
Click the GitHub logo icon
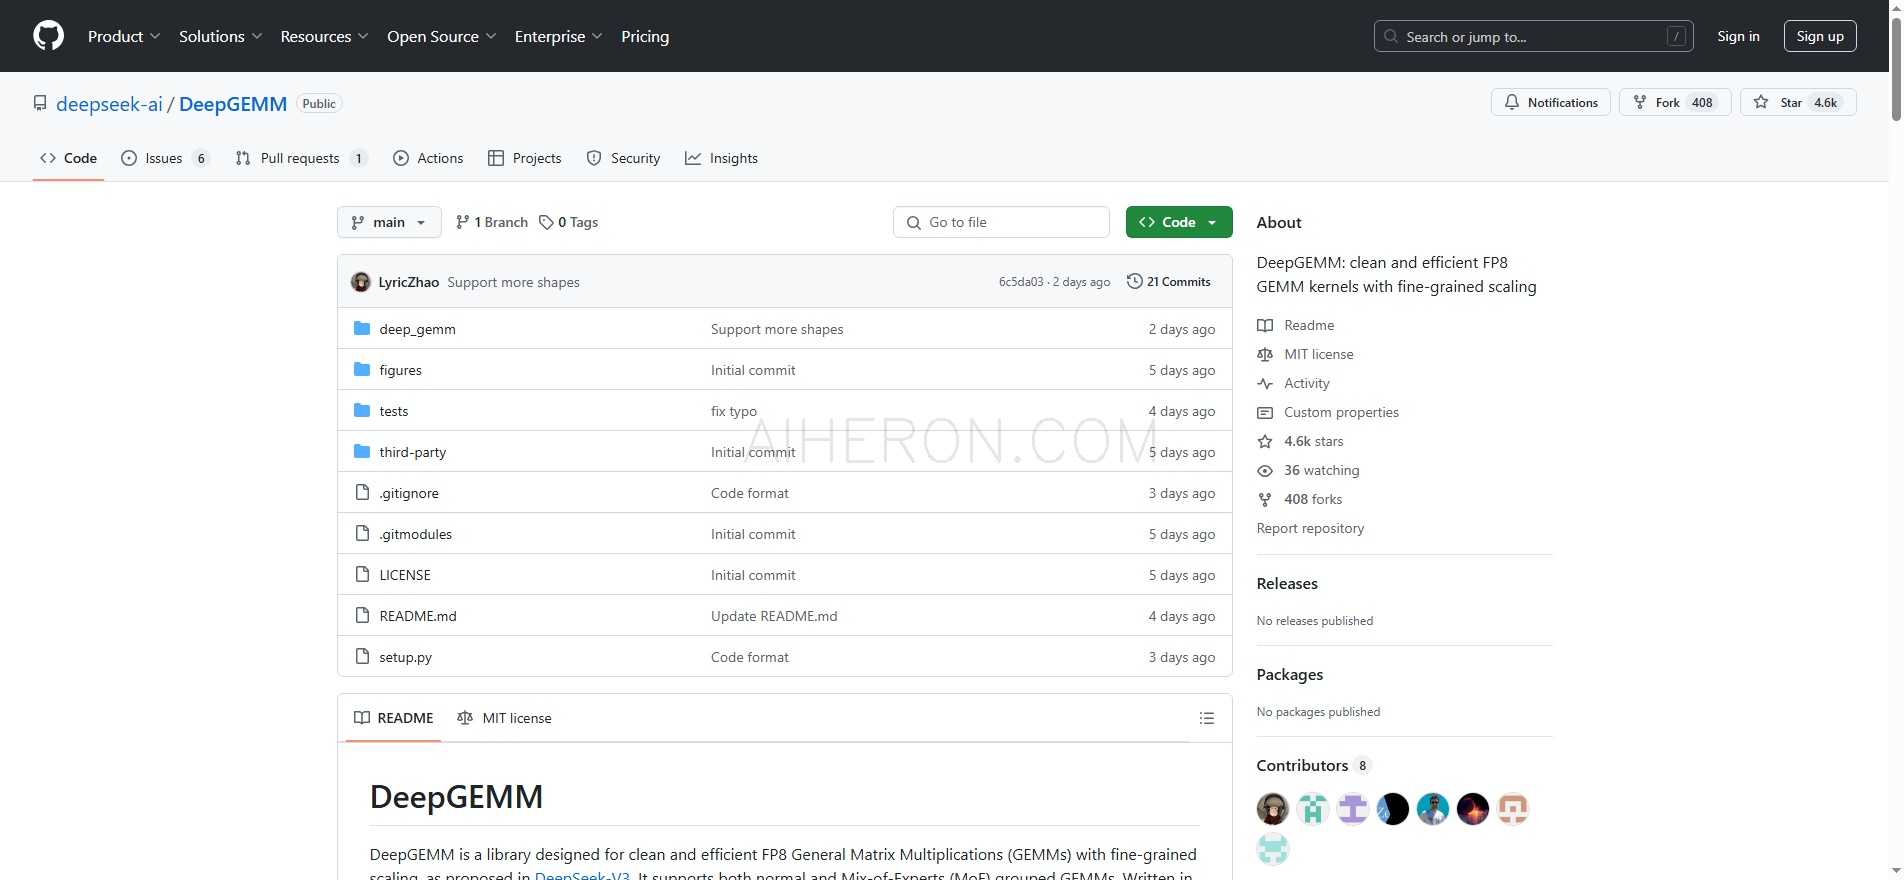[x=48, y=36]
